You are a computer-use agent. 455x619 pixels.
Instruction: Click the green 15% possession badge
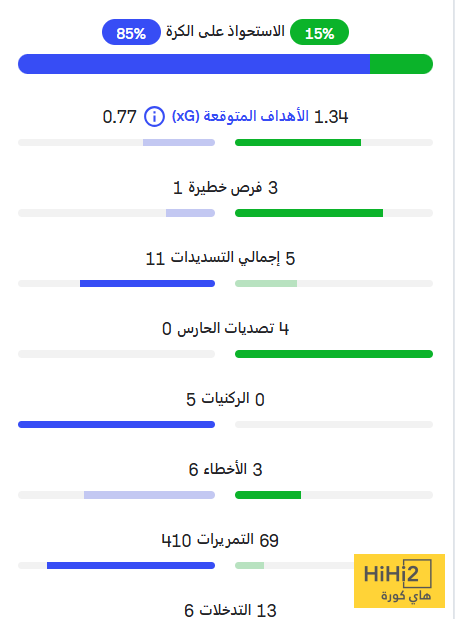point(320,32)
